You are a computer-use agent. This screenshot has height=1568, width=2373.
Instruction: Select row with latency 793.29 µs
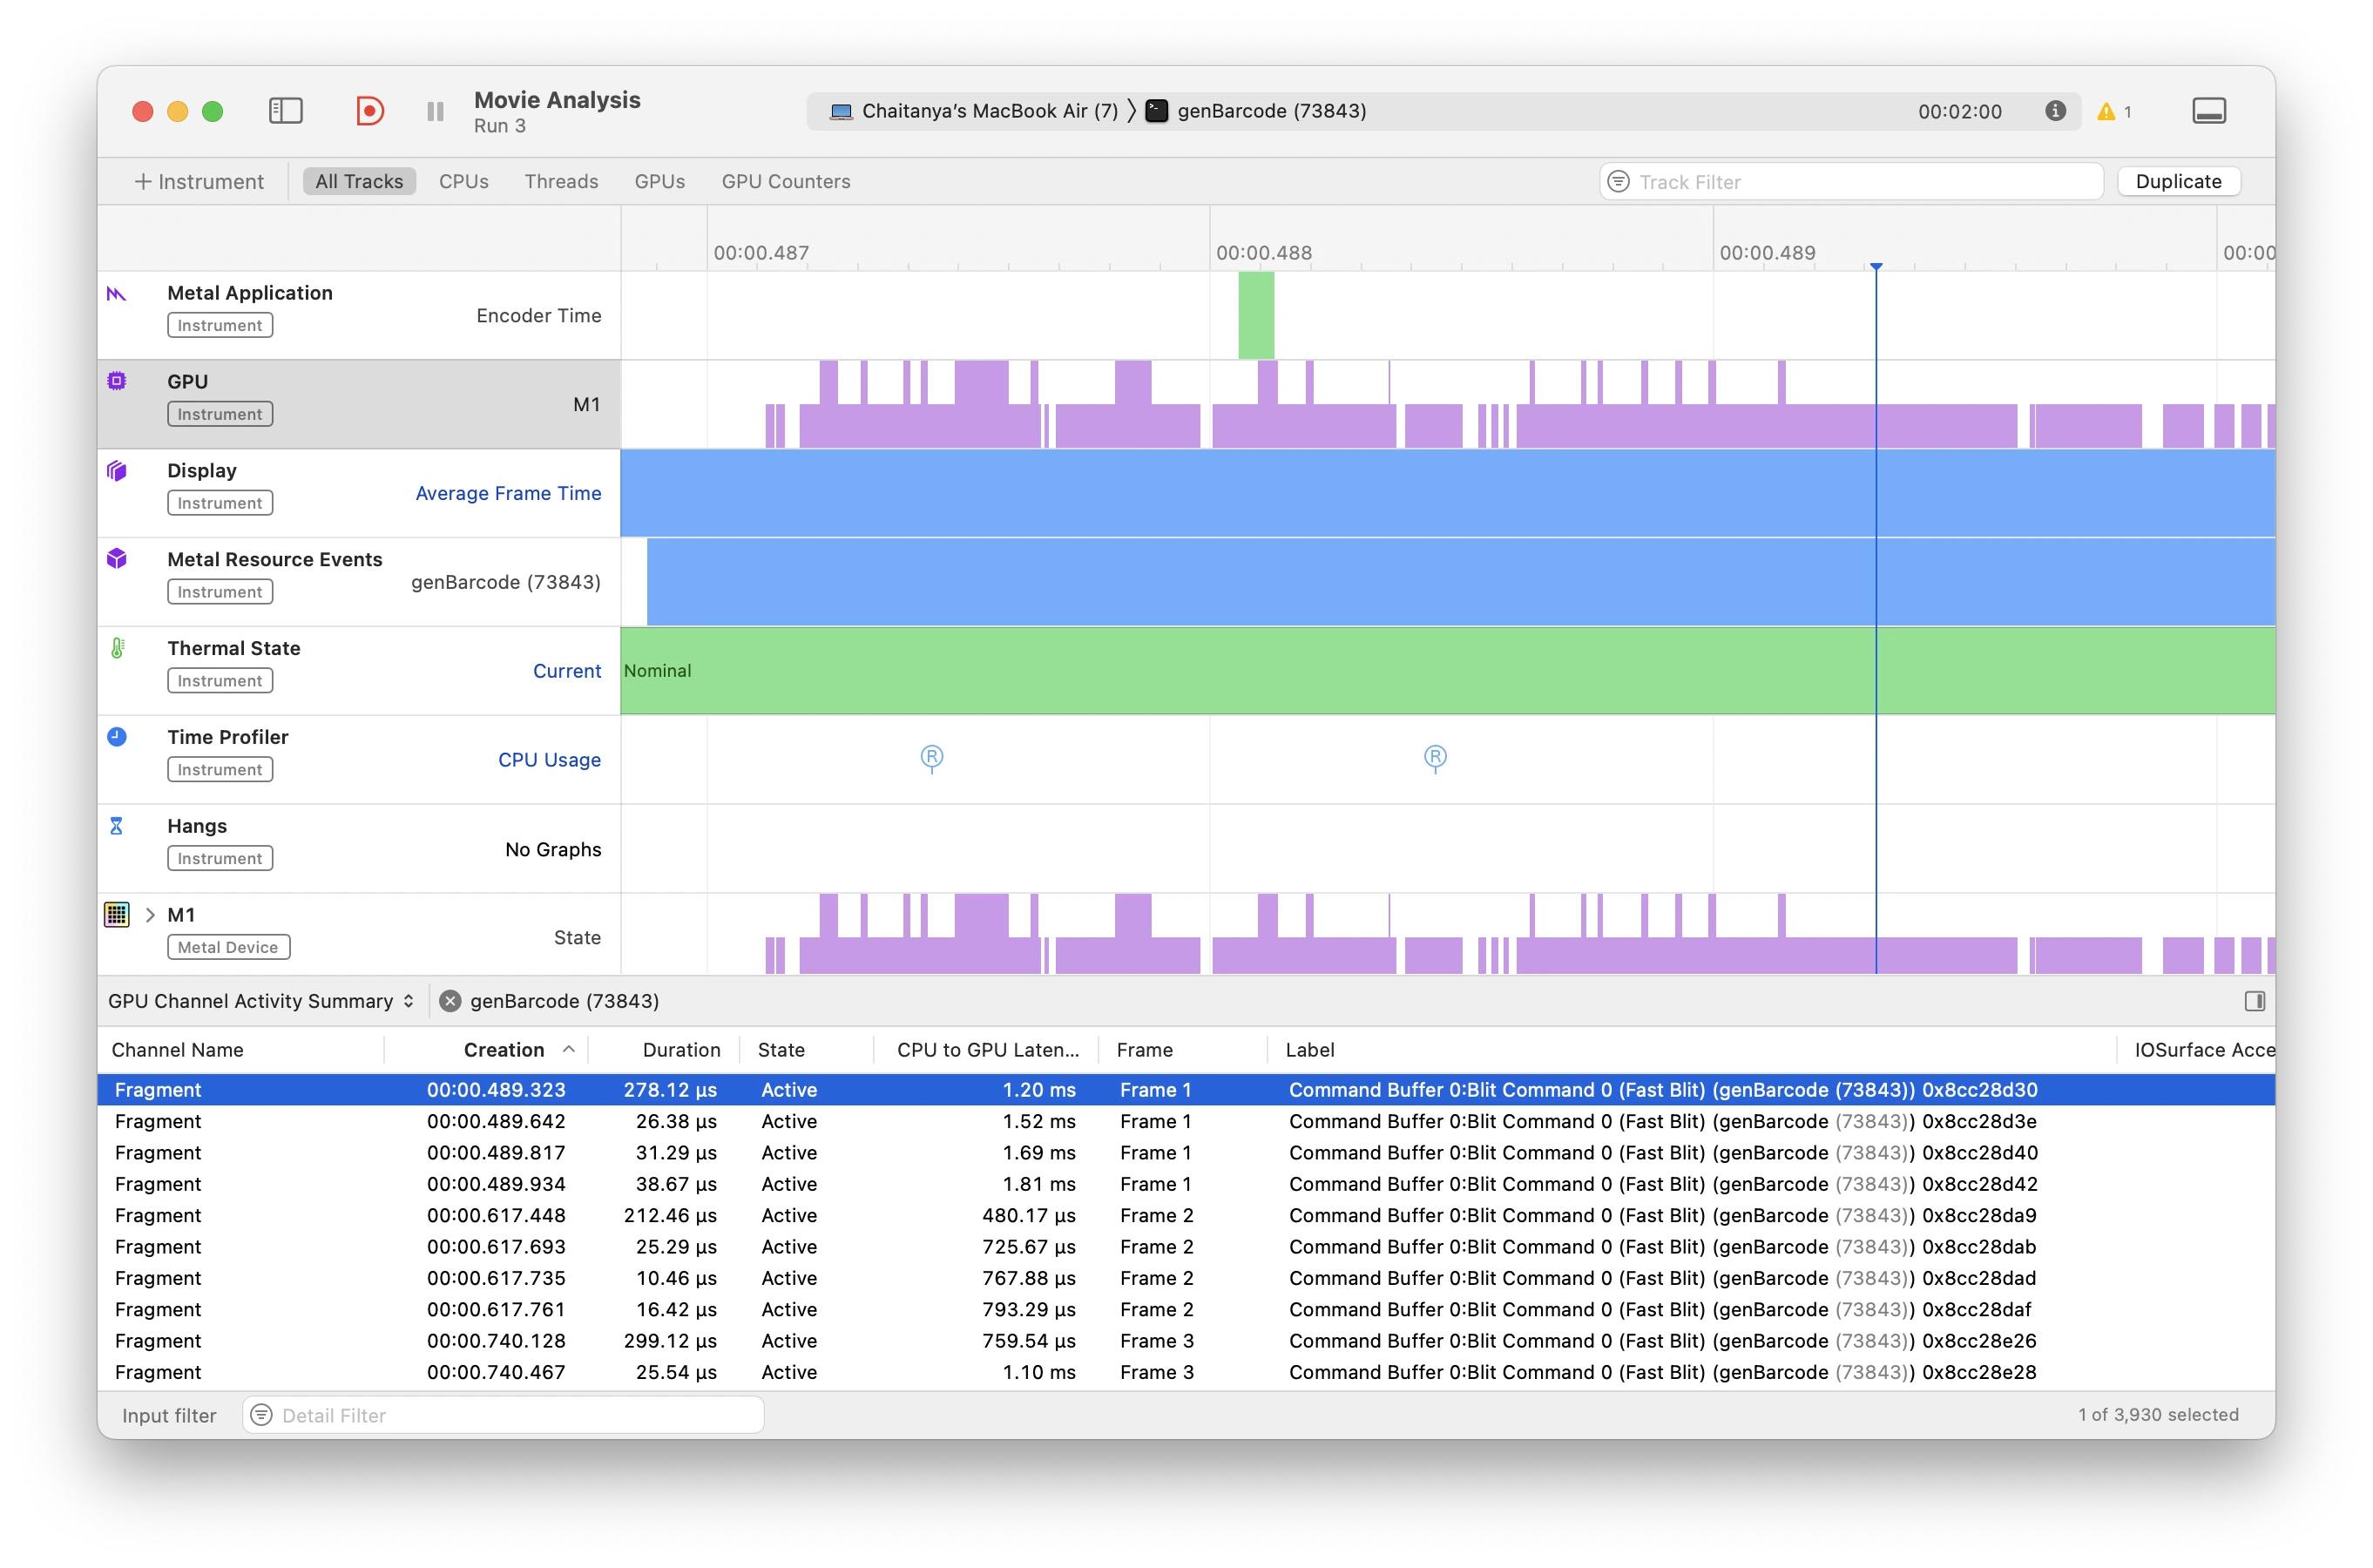1186,1309
